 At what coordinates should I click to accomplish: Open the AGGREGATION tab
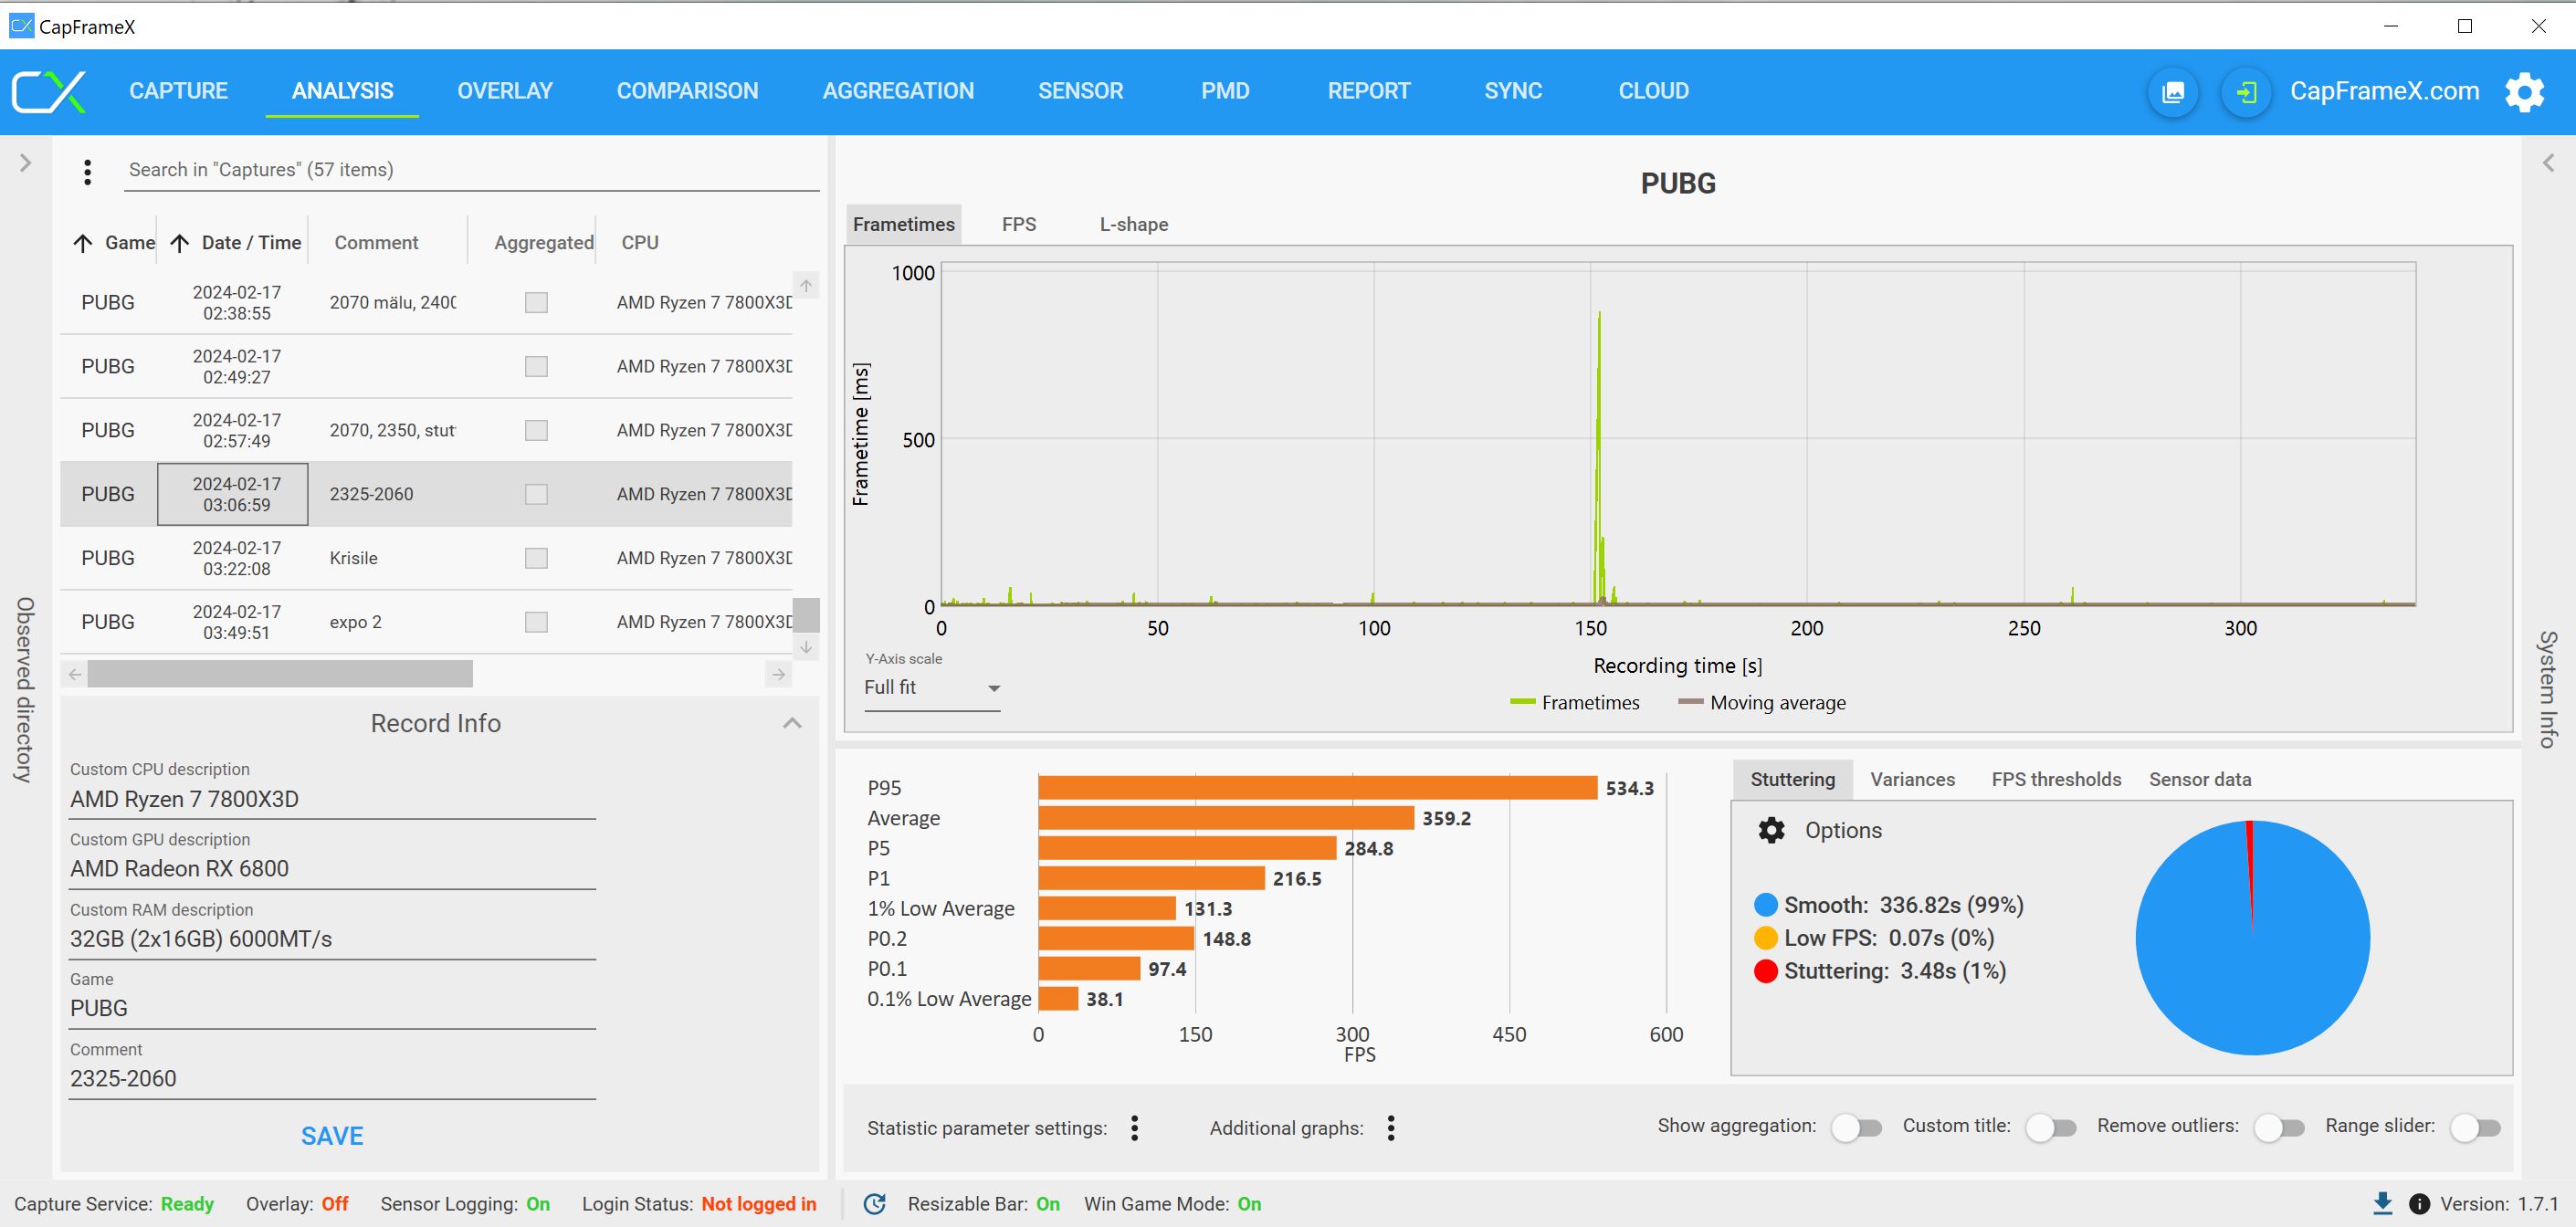click(x=898, y=91)
